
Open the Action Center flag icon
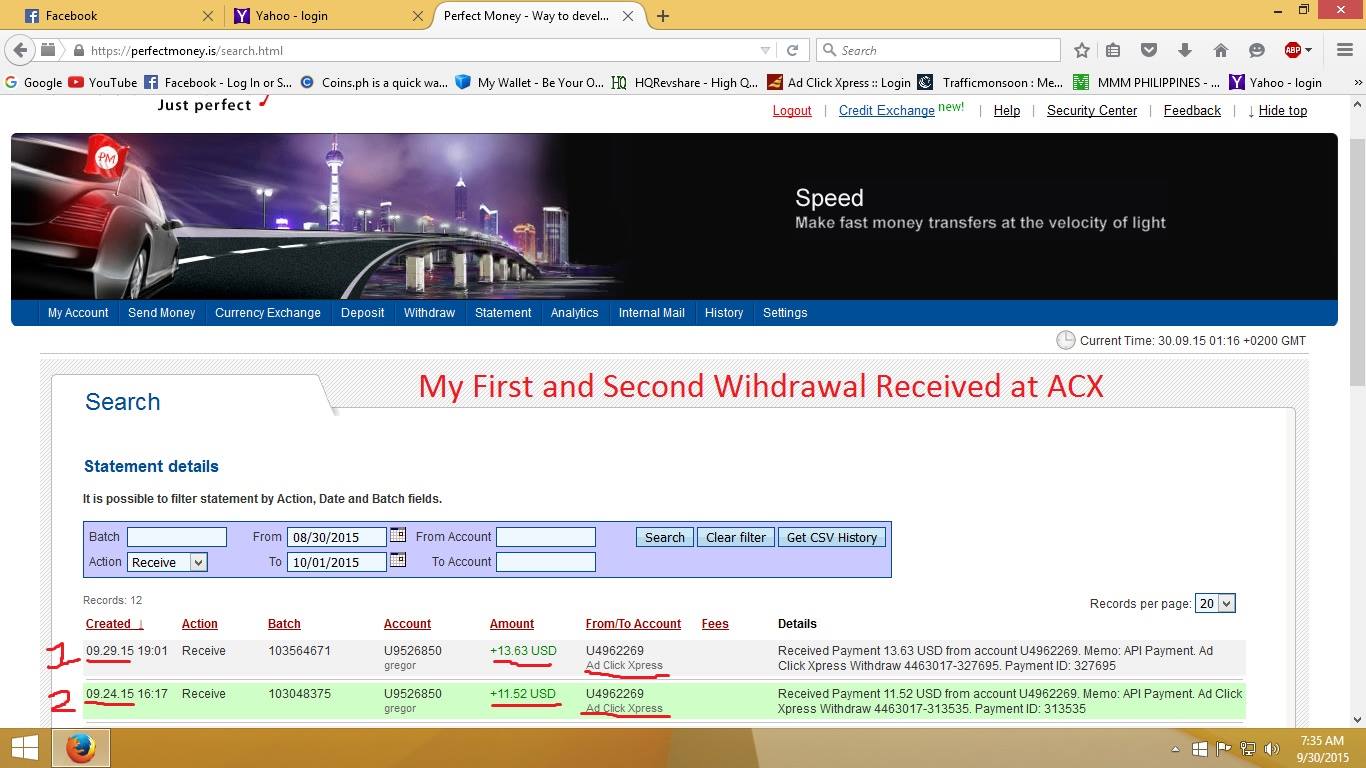pyautogui.click(x=1222, y=749)
